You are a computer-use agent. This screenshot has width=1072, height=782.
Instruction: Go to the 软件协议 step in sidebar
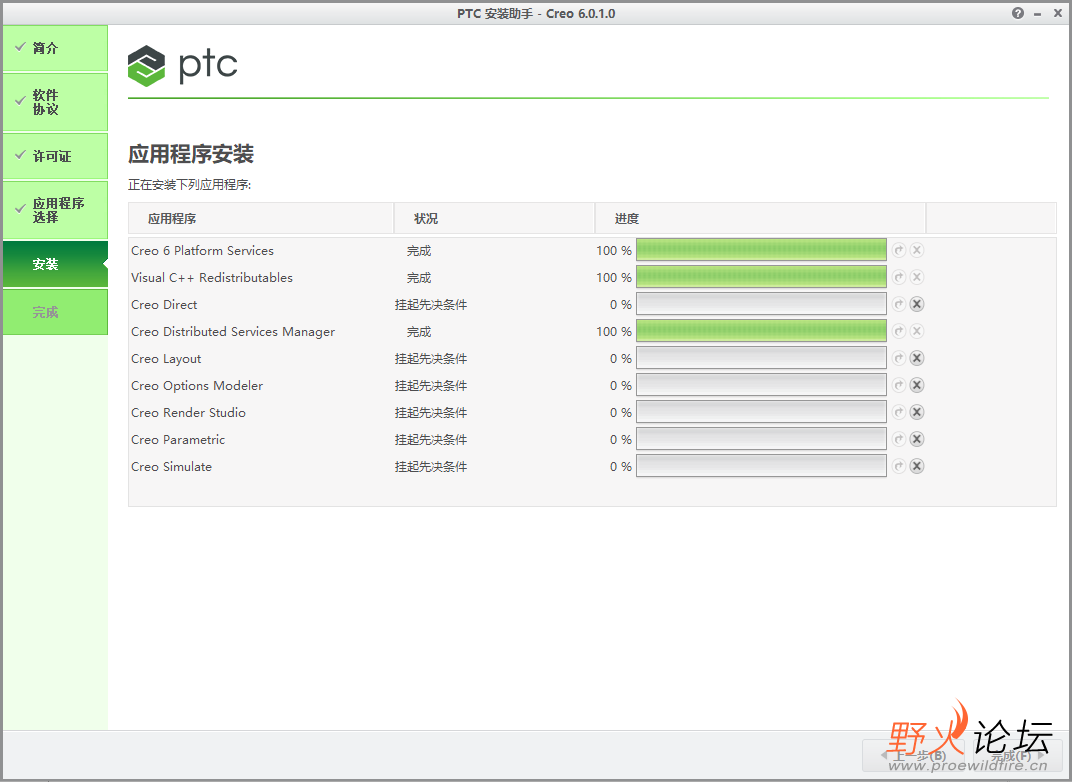coord(55,102)
